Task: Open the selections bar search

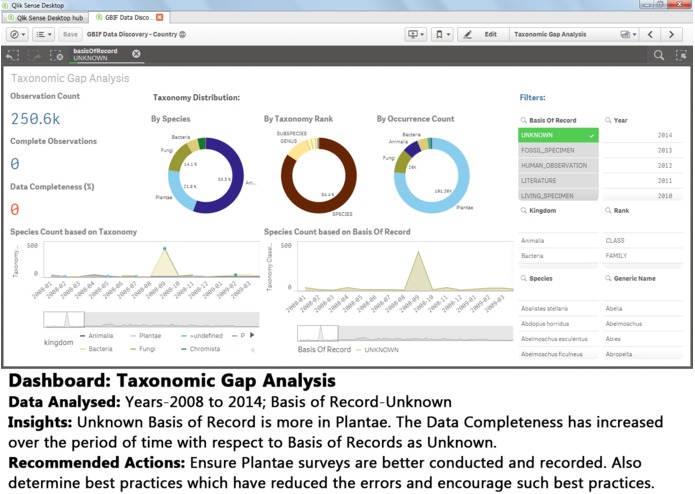Action: (x=659, y=55)
